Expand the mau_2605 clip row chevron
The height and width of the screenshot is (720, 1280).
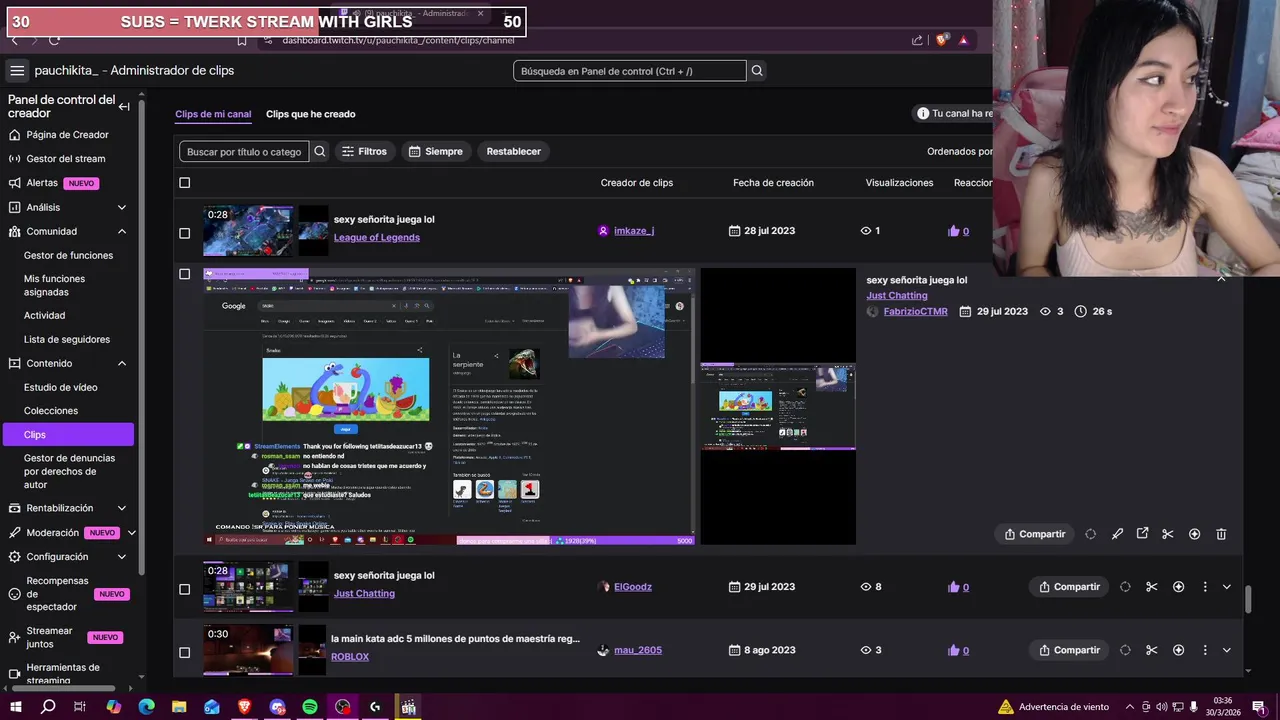point(1227,650)
